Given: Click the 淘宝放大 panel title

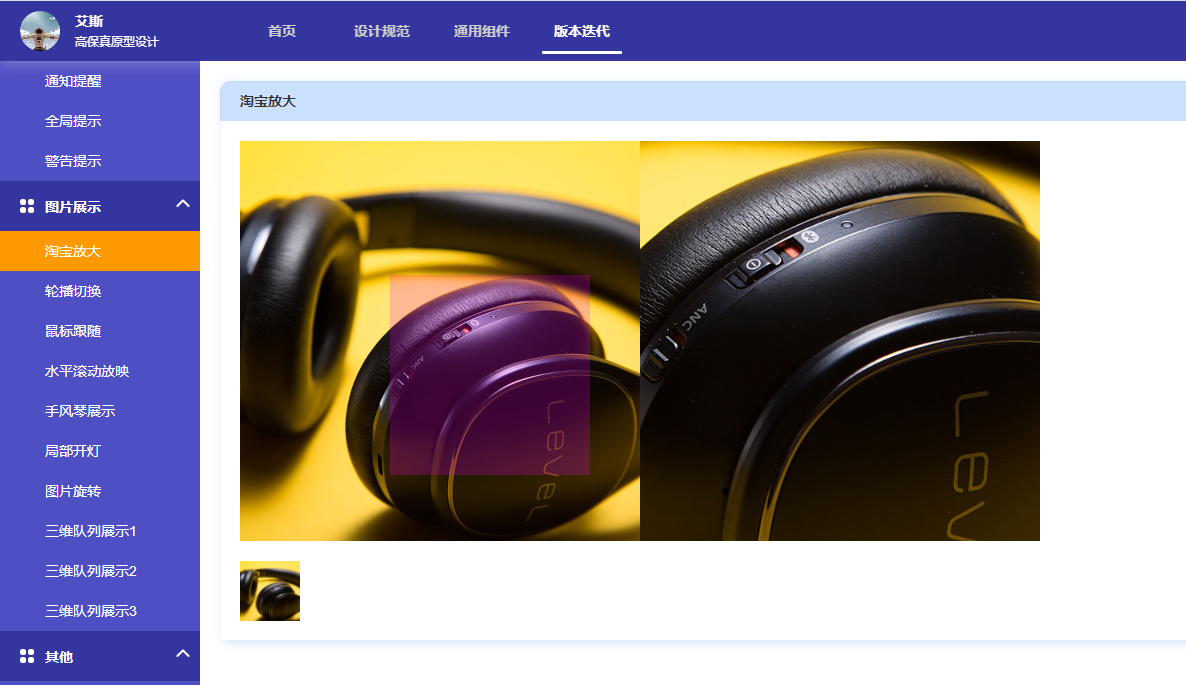Looking at the screenshot, I should pos(268,101).
